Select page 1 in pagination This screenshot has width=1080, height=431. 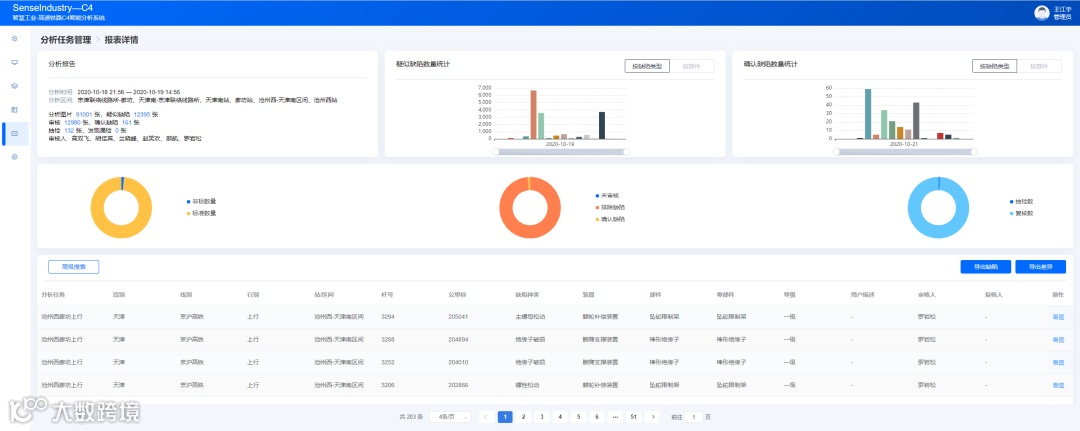[x=505, y=417]
